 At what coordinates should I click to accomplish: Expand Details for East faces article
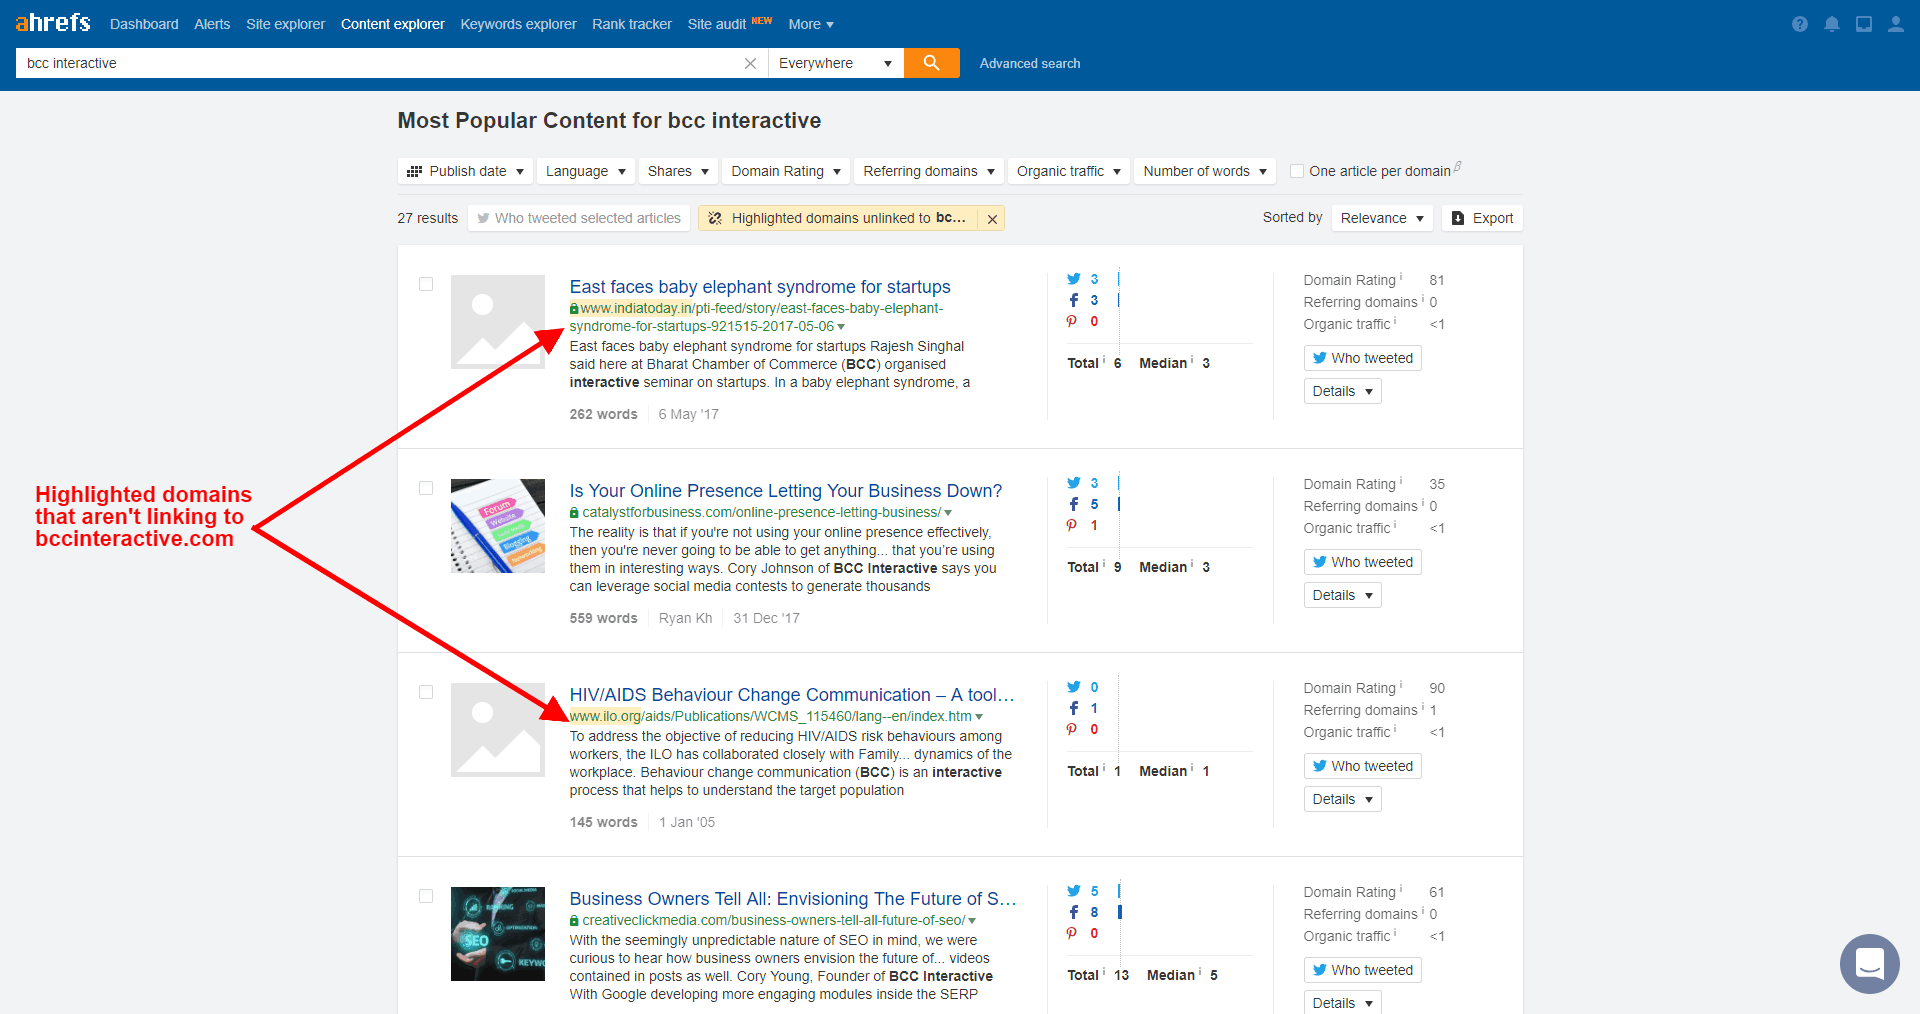click(1342, 391)
